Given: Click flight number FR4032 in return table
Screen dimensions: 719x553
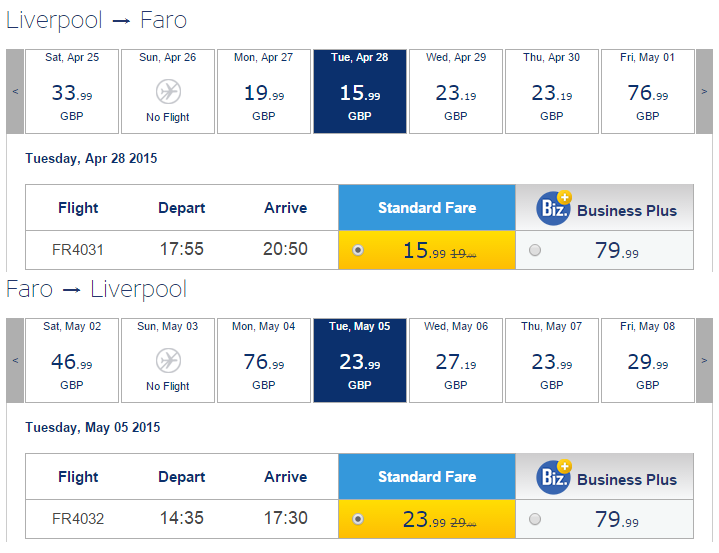Looking at the screenshot, I should coord(78,519).
